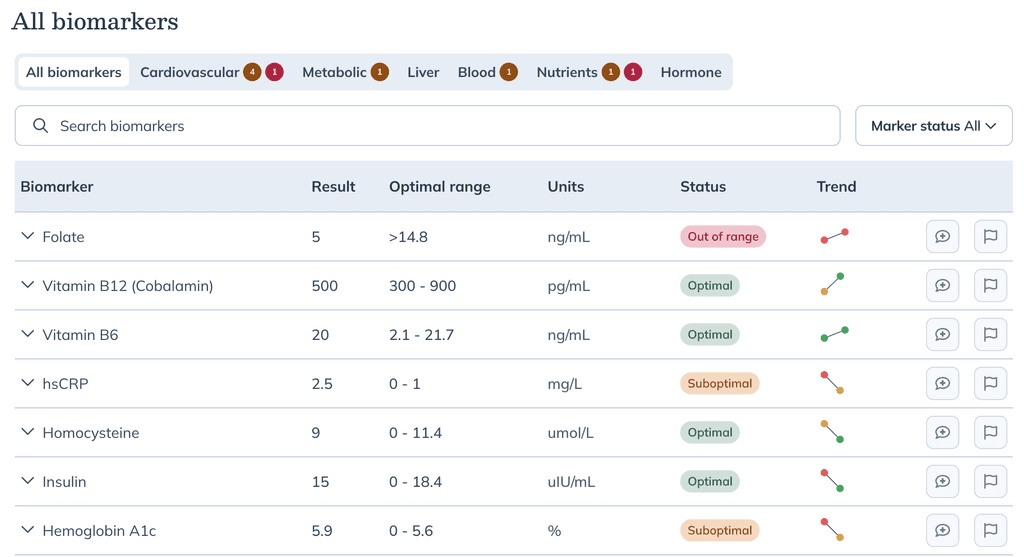Click the result value 500
1024x557 pixels.
click(x=325, y=285)
